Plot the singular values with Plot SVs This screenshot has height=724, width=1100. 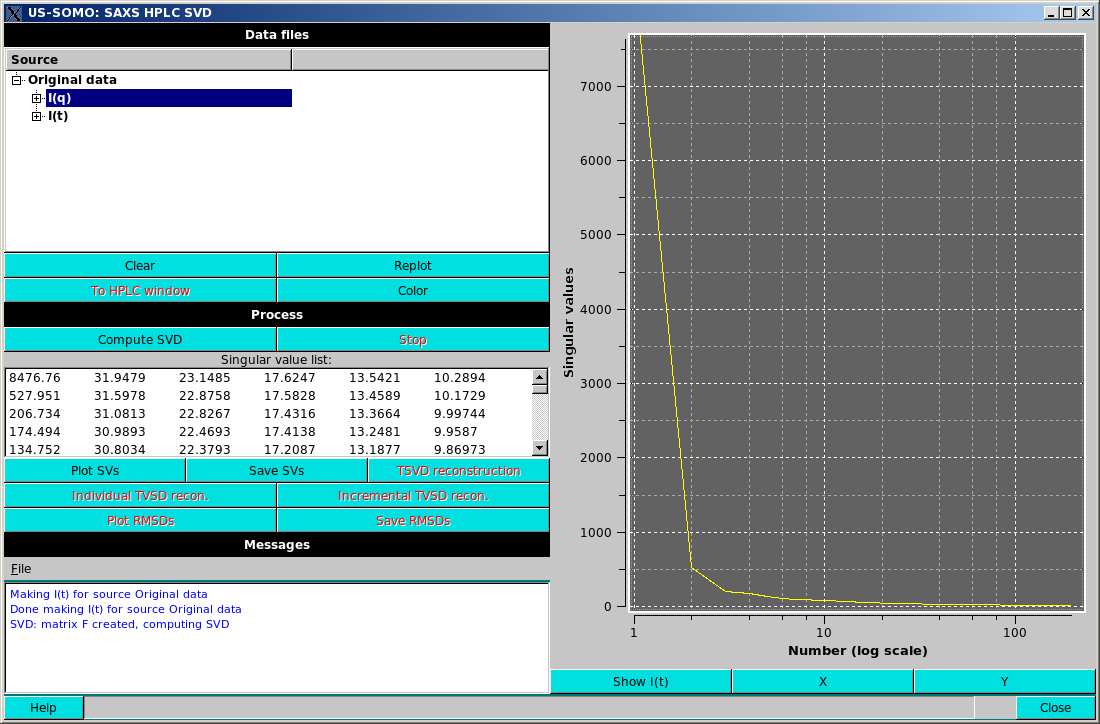coord(95,470)
